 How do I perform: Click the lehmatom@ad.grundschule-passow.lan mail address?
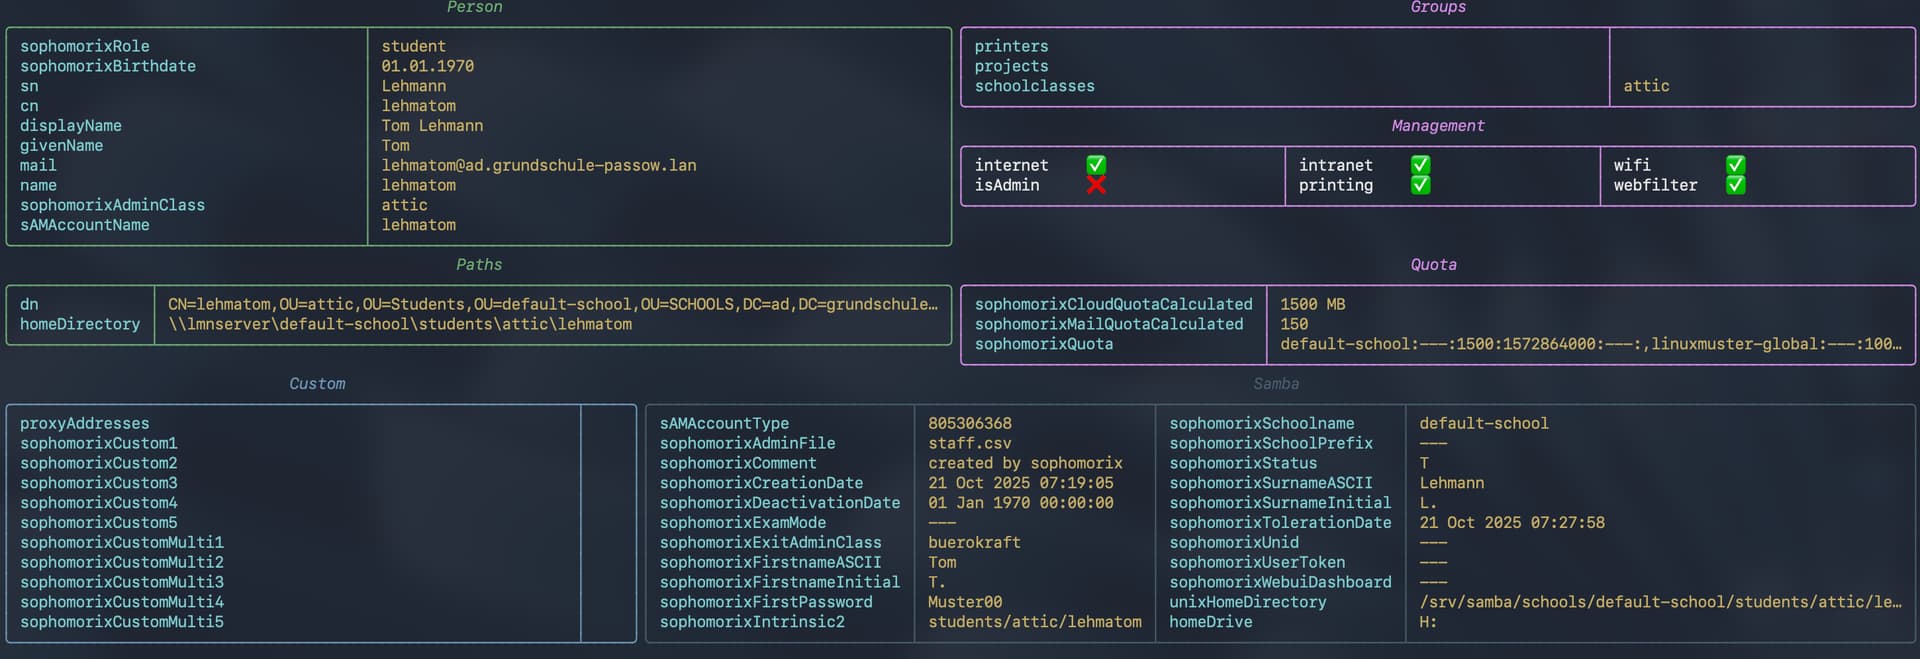click(538, 166)
